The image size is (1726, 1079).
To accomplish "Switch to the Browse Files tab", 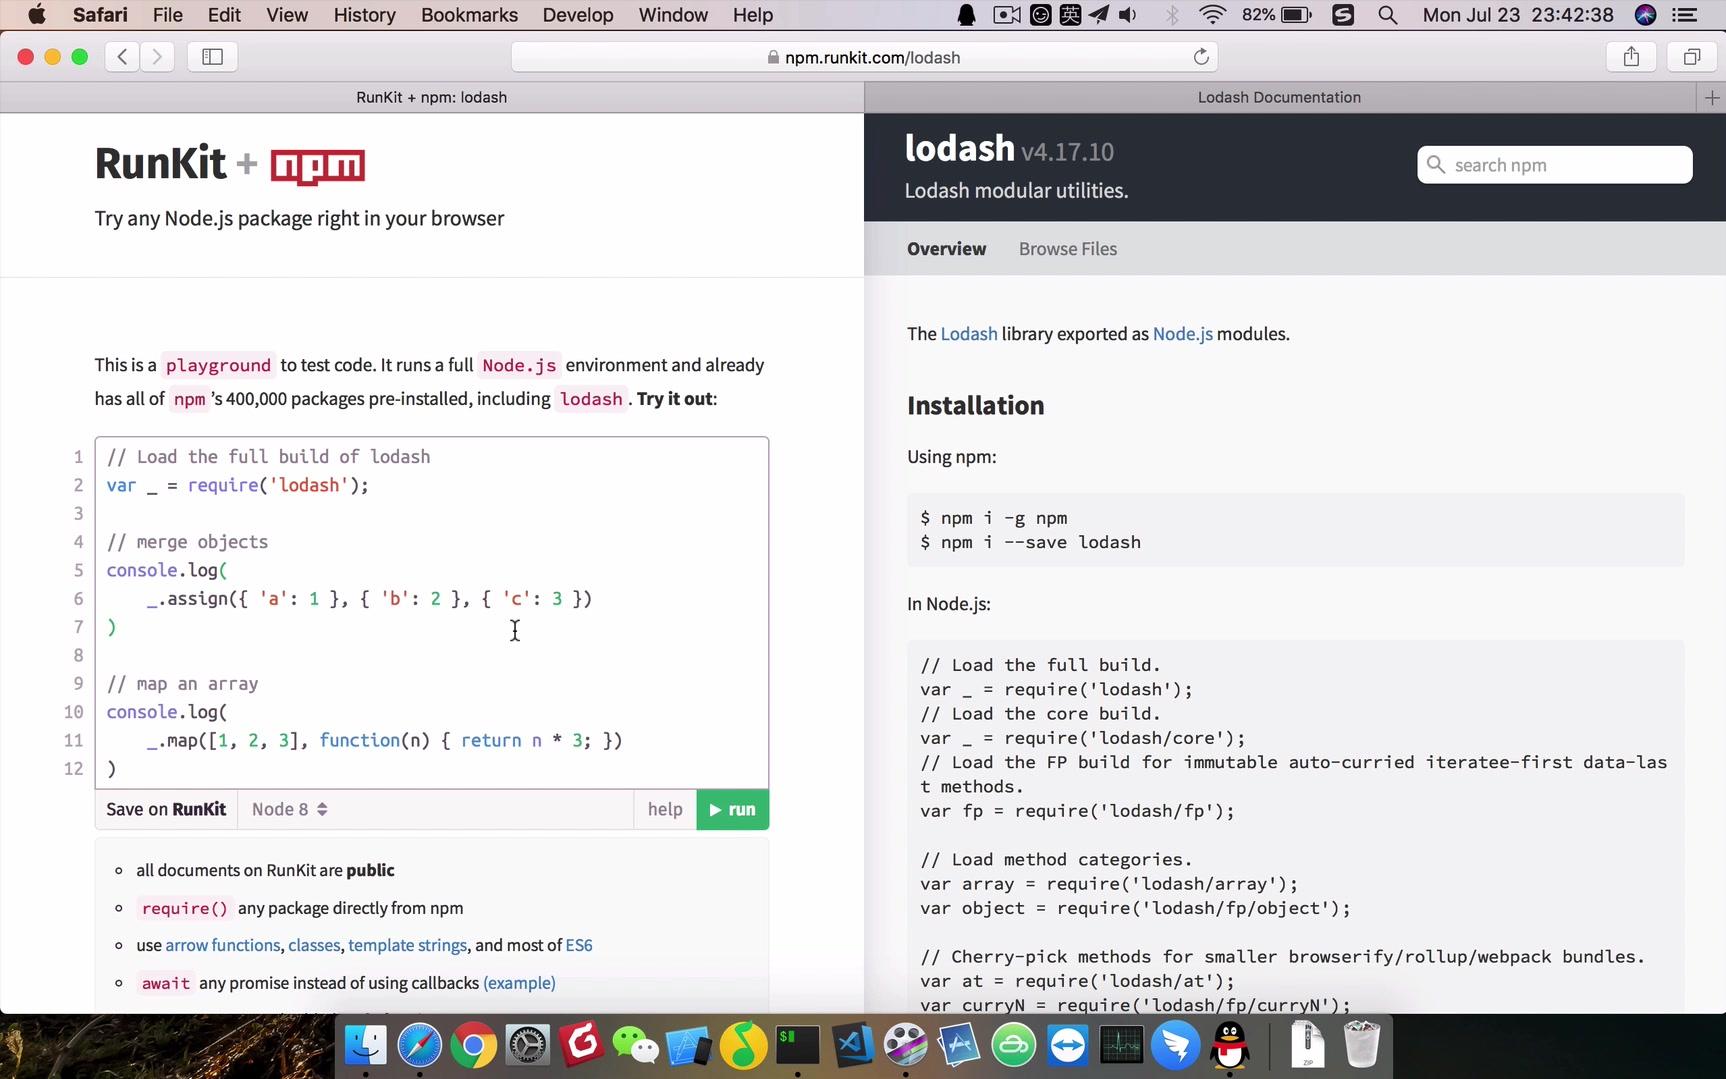I will coord(1068,249).
